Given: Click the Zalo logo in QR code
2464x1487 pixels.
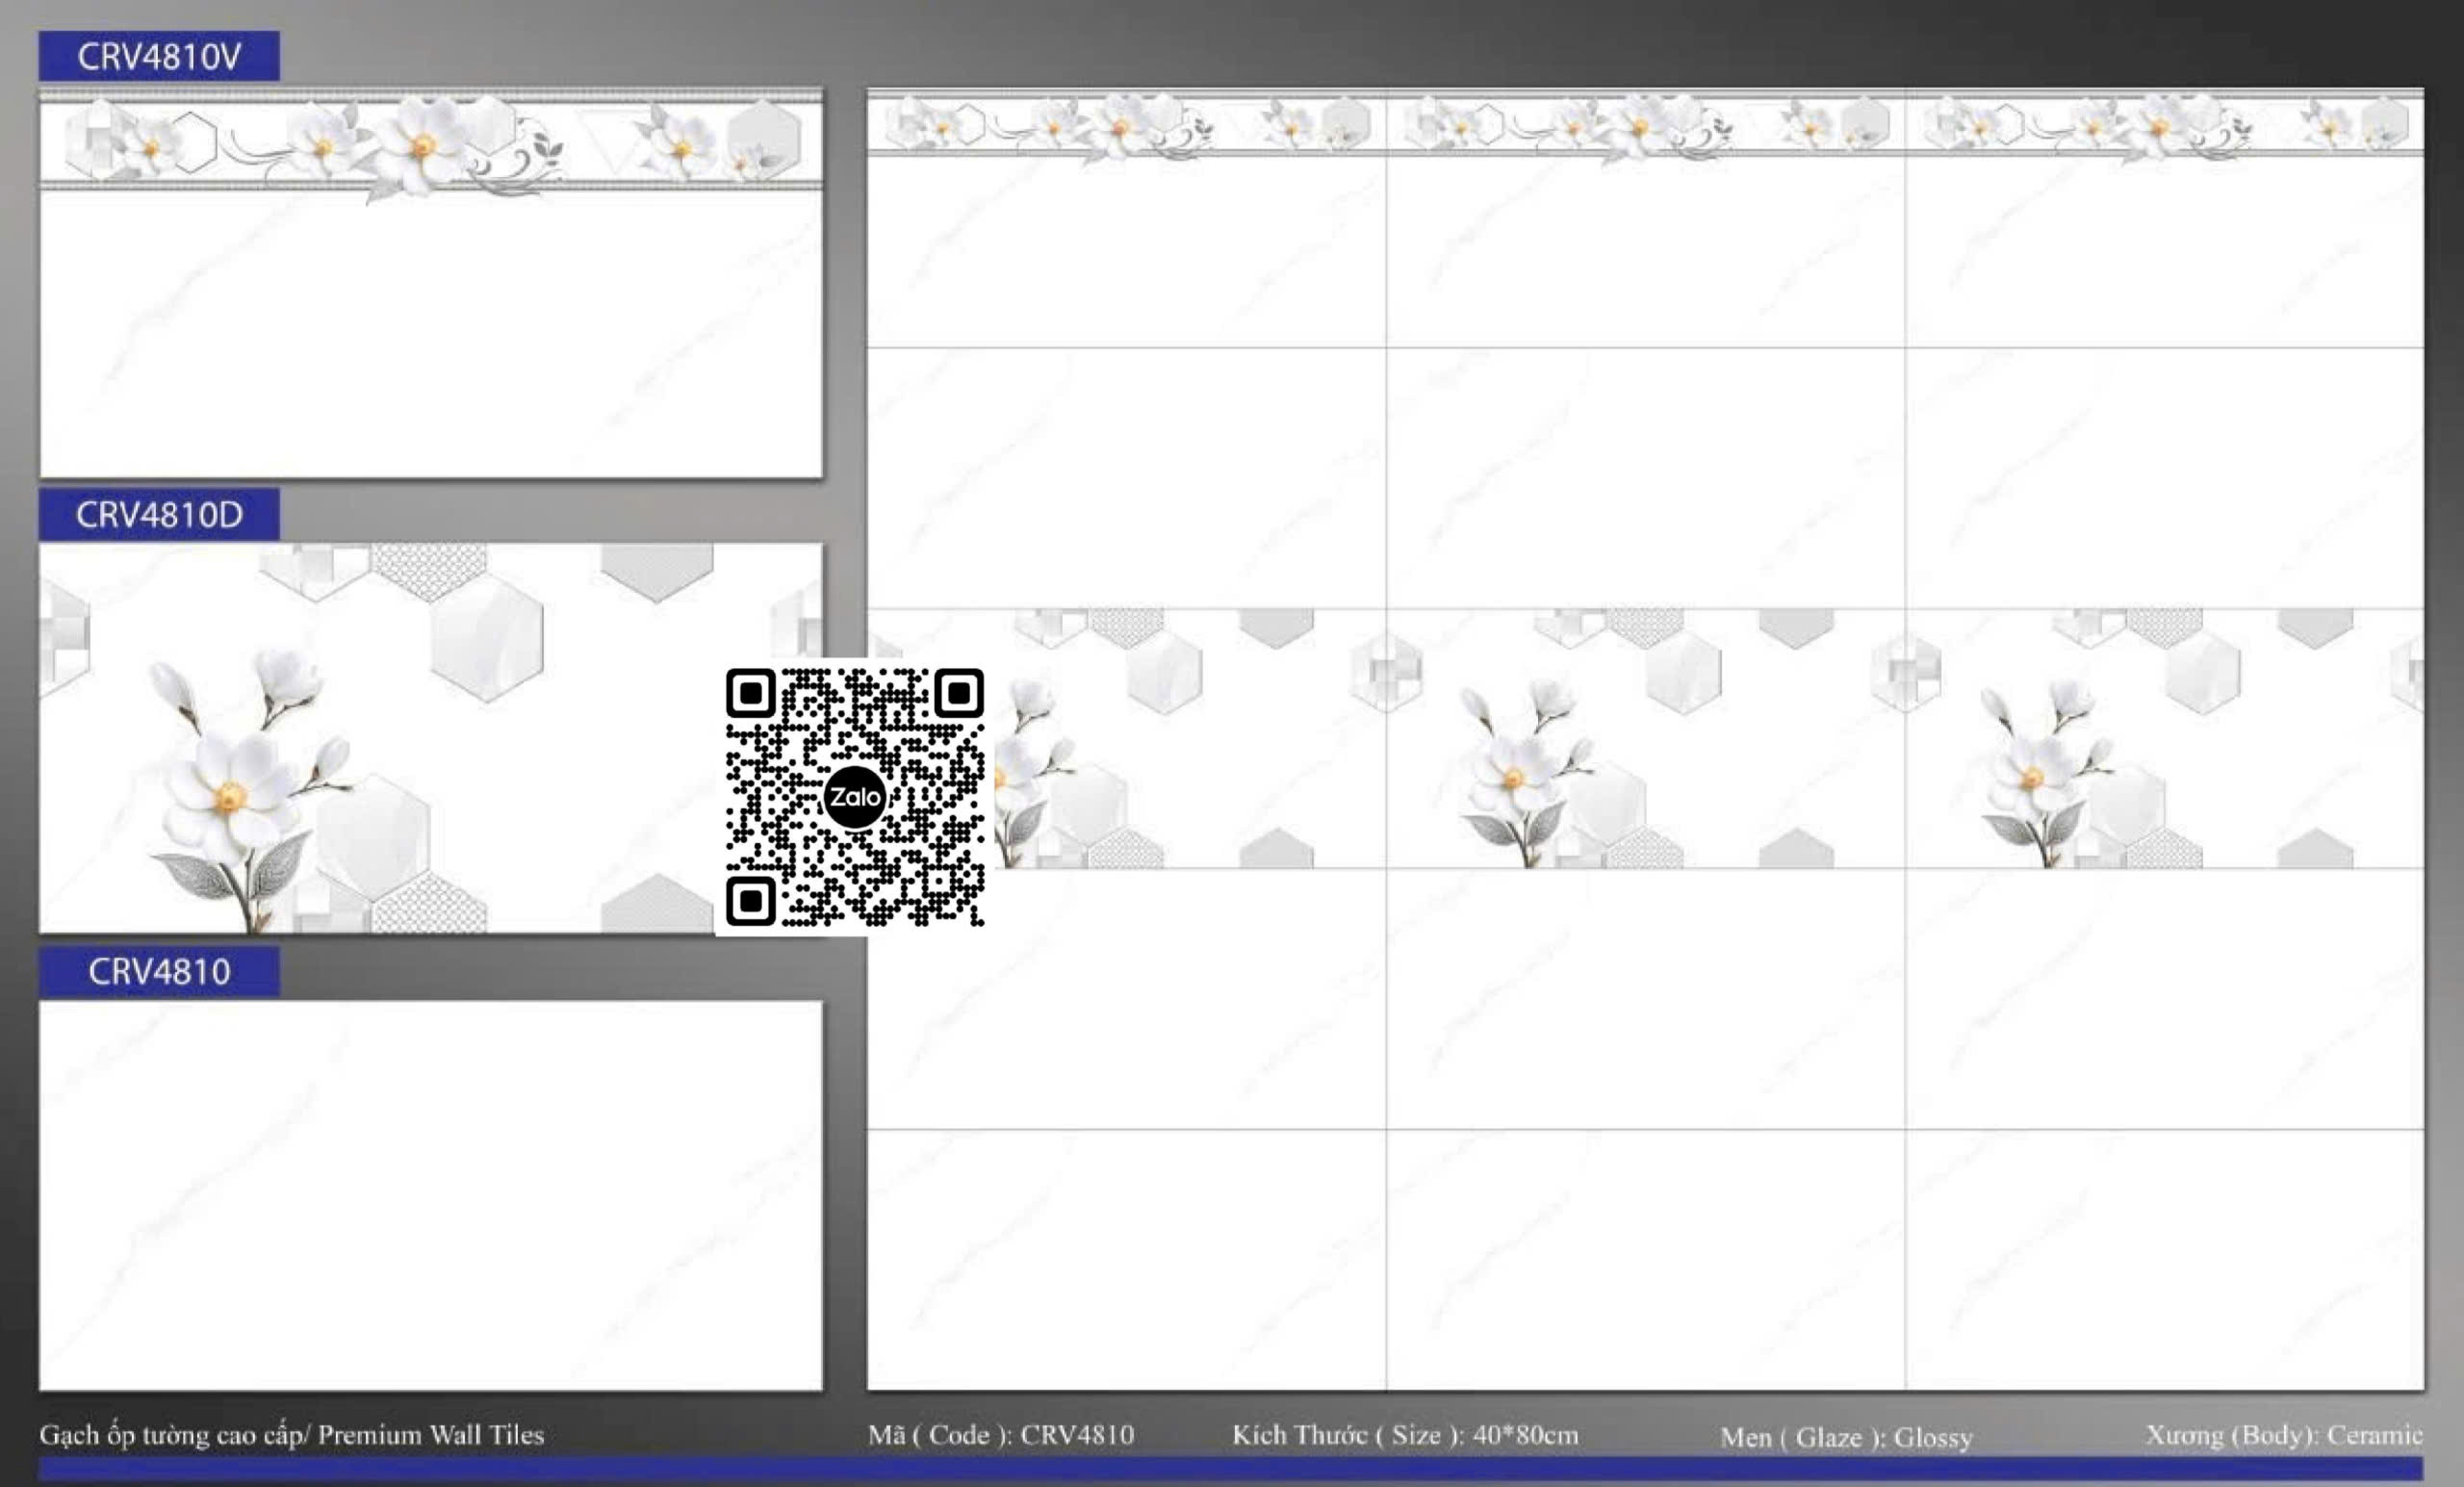Looking at the screenshot, I should coord(854,797).
